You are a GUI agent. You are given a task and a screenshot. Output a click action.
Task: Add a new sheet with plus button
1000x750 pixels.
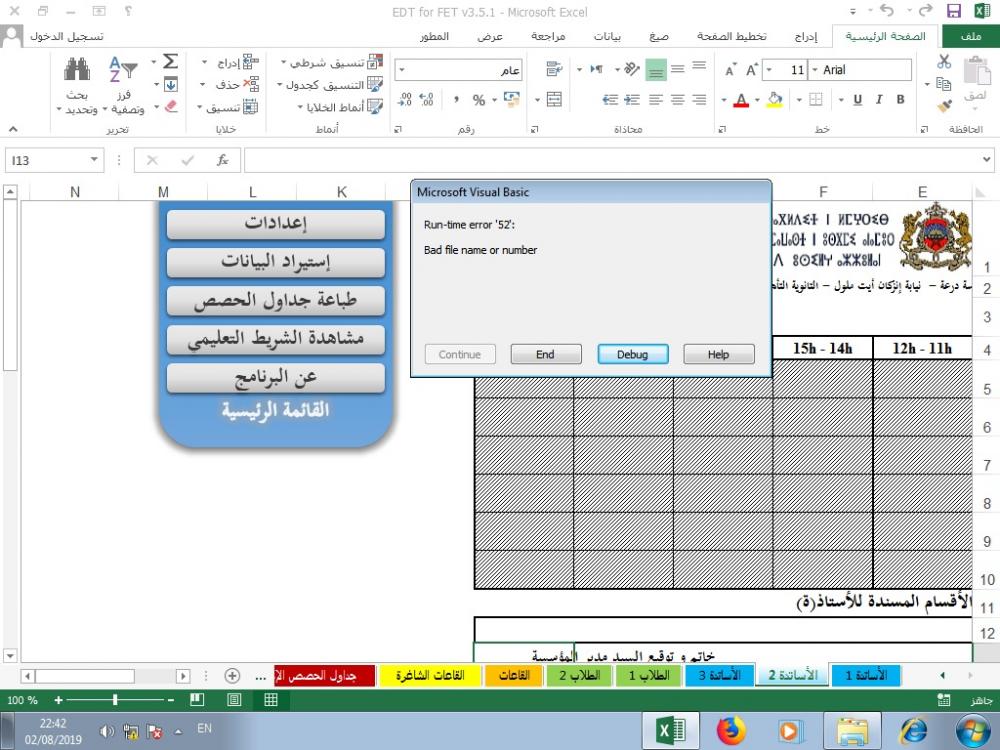[x=232, y=675]
